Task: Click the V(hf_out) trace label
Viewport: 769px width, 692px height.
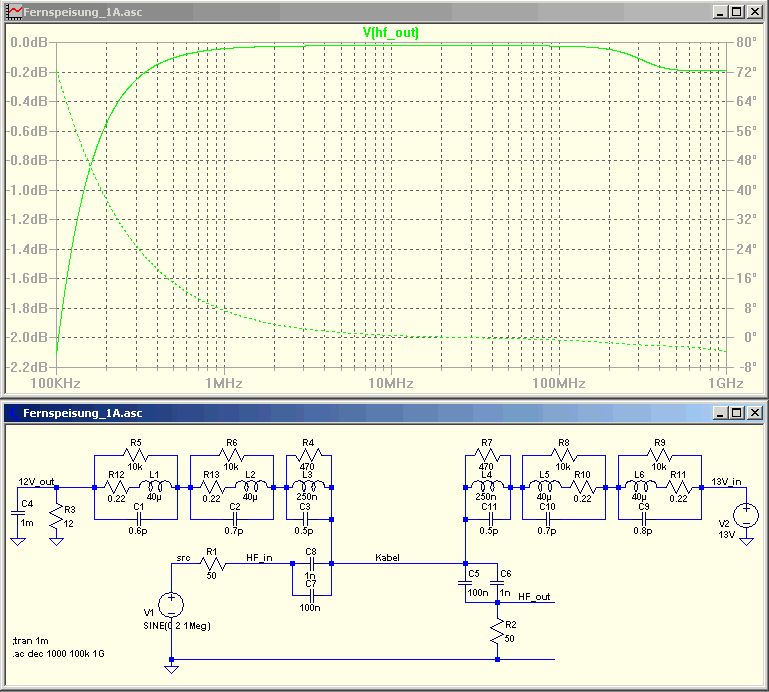Action: 390,33
